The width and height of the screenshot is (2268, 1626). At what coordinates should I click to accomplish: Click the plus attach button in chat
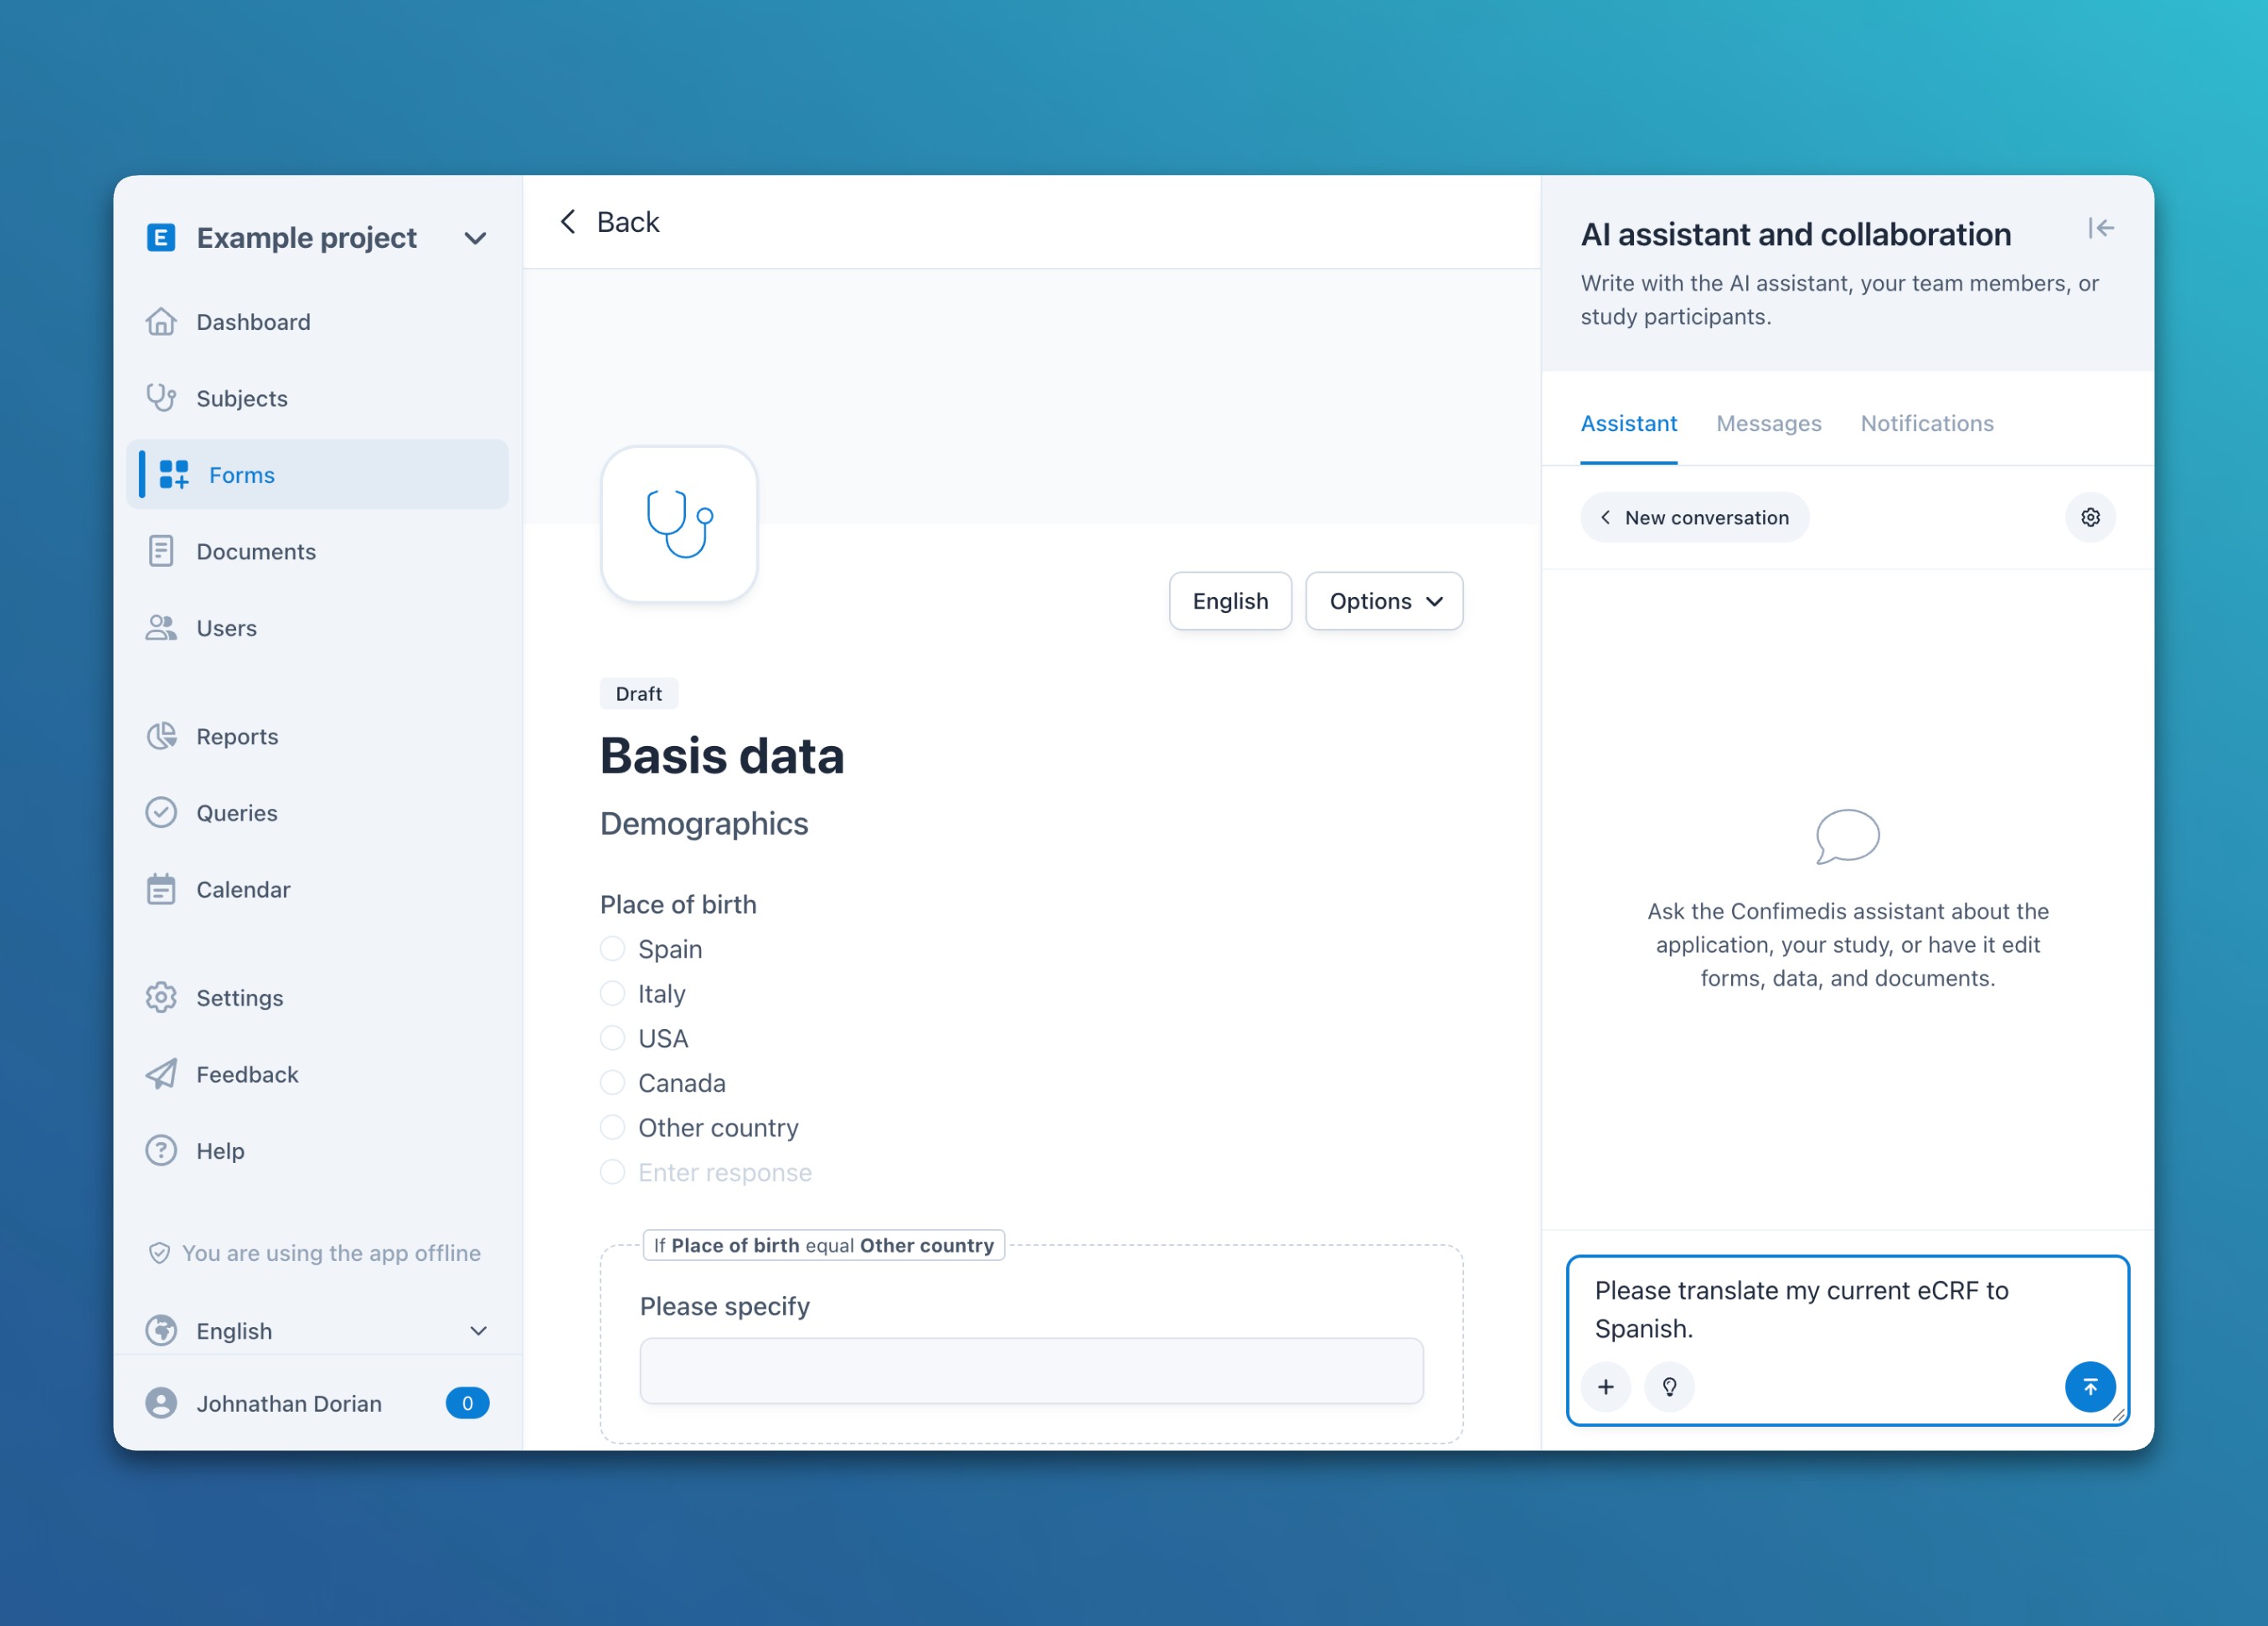click(1606, 1387)
